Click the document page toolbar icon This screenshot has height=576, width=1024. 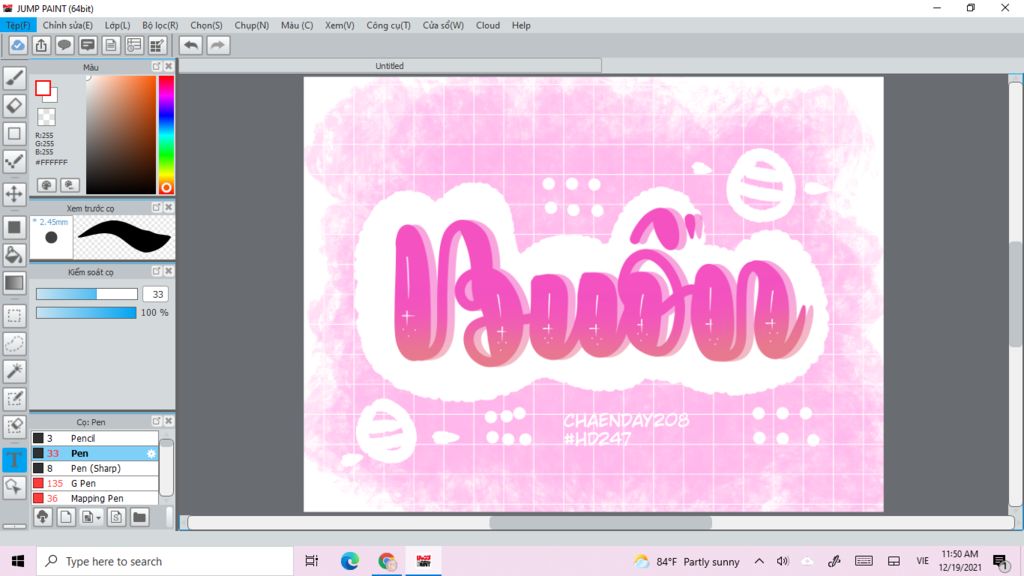tap(111, 45)
